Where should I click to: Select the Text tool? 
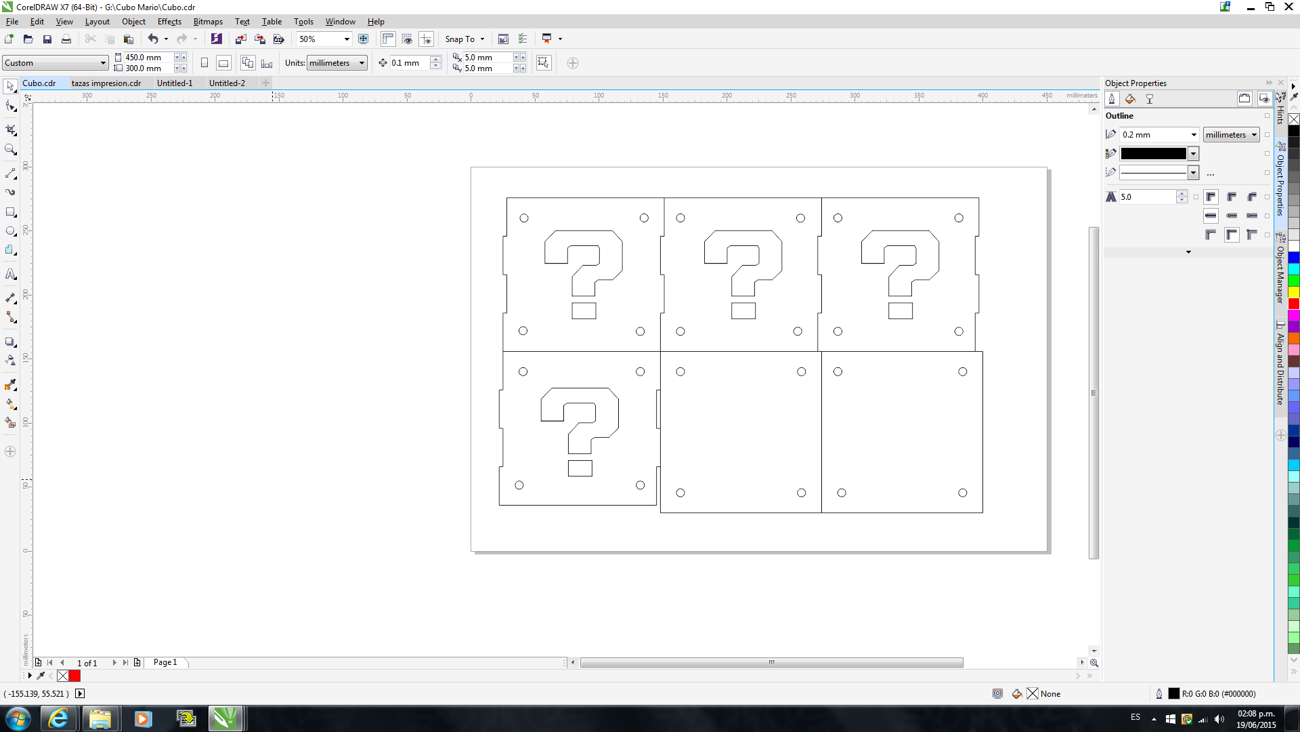tap(11, 274)
